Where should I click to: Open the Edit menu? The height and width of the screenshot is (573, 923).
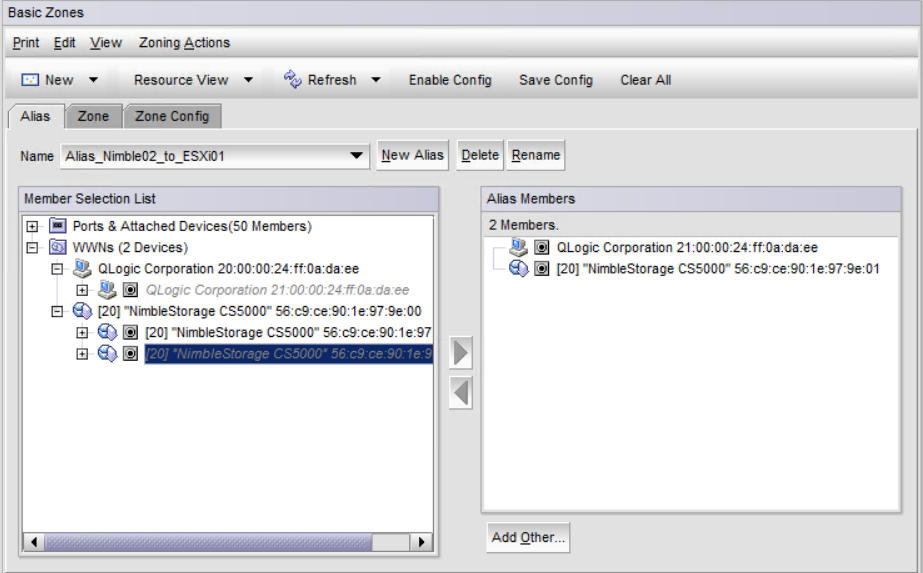pos(64,42)
